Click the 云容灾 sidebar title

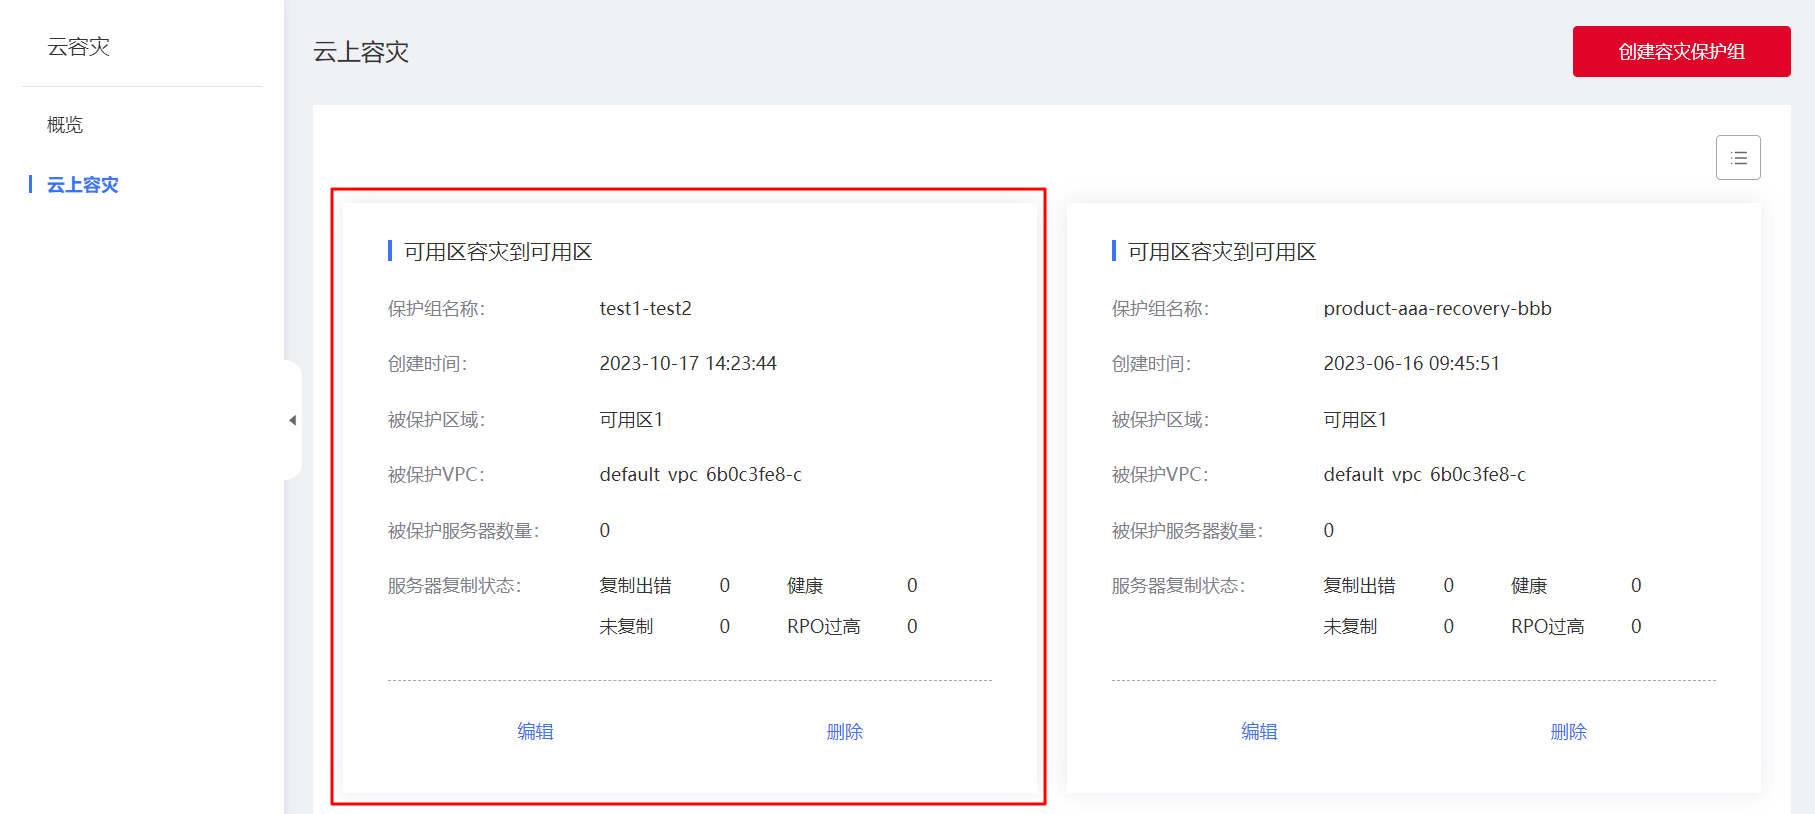[x=78, y=47]
